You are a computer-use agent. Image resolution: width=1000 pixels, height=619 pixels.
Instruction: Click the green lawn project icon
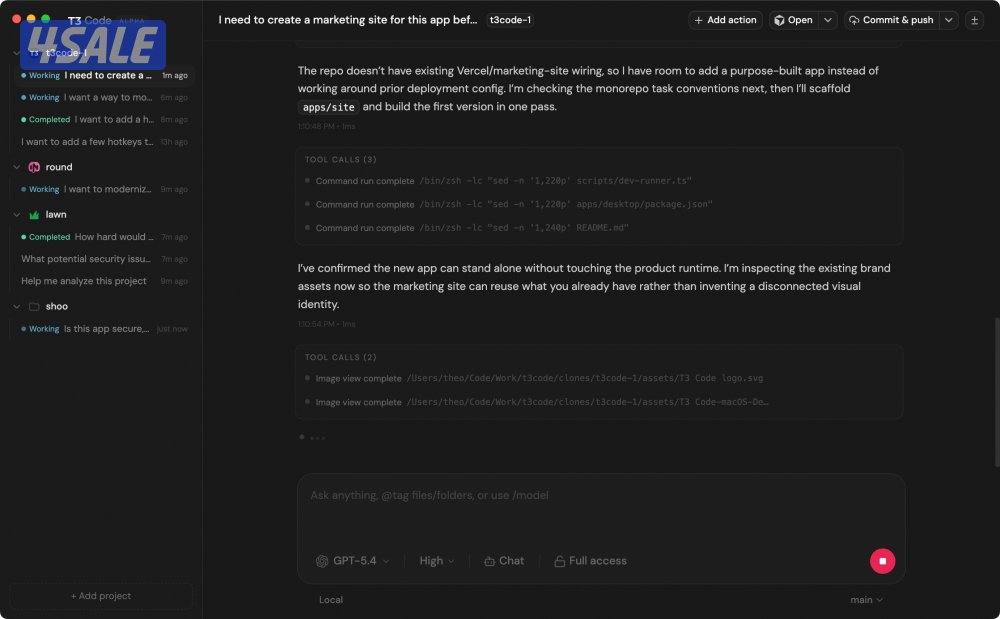[34, 215]
